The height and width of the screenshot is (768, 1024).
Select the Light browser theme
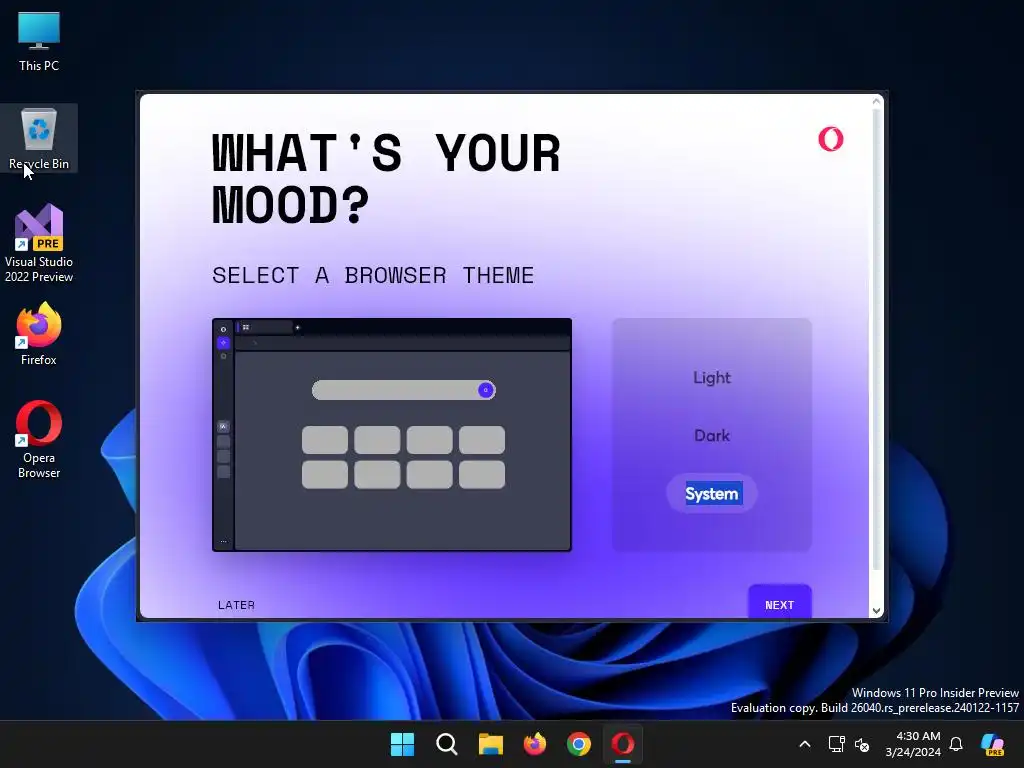tap(712, 377)
